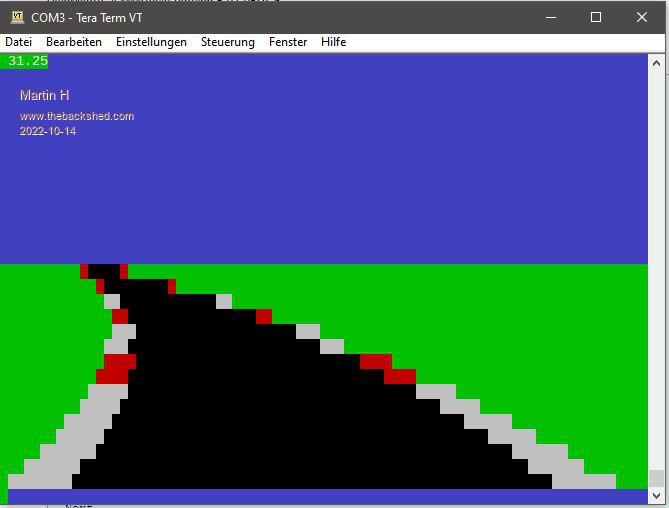Open the Fenster menu
Image resolution: width=669 pixels, height=508 pixels.
(x=288, y=42)
